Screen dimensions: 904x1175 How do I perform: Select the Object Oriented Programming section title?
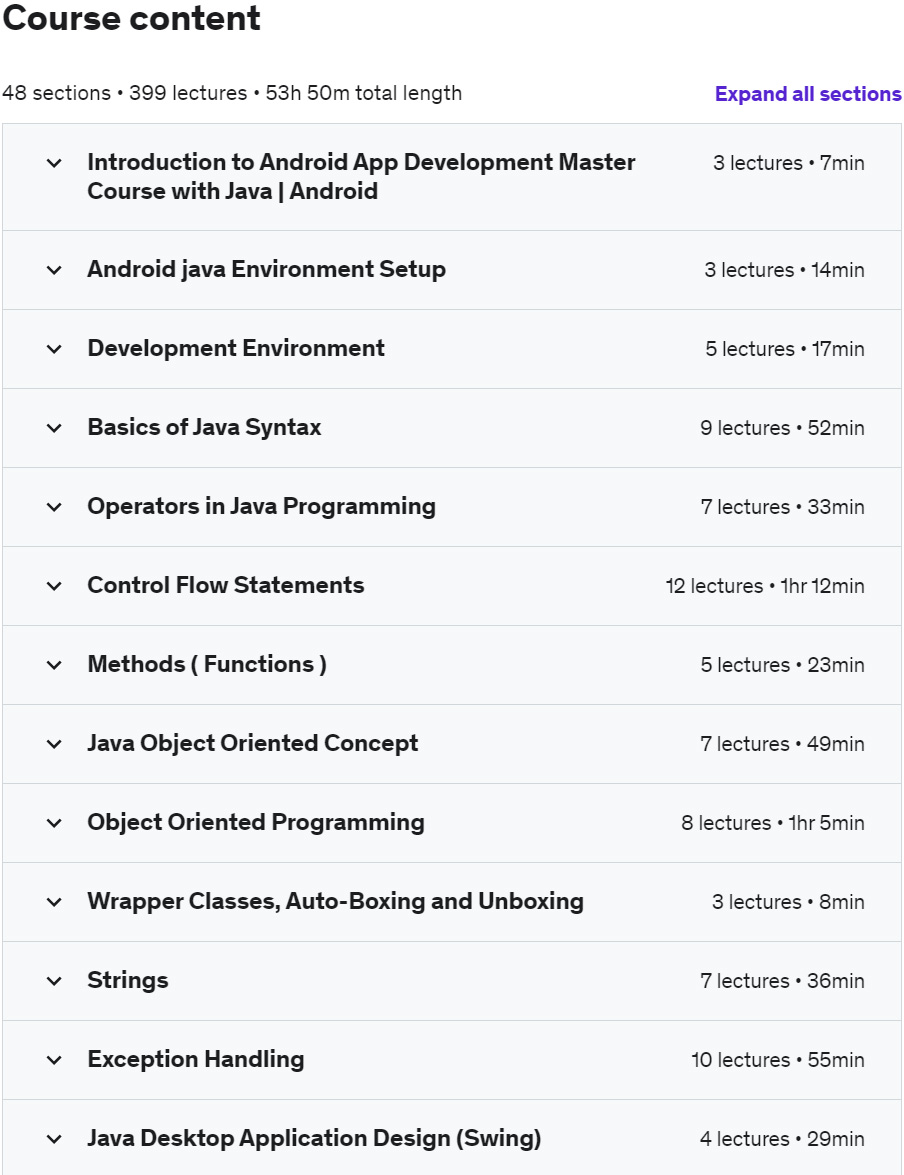(256, 822)
